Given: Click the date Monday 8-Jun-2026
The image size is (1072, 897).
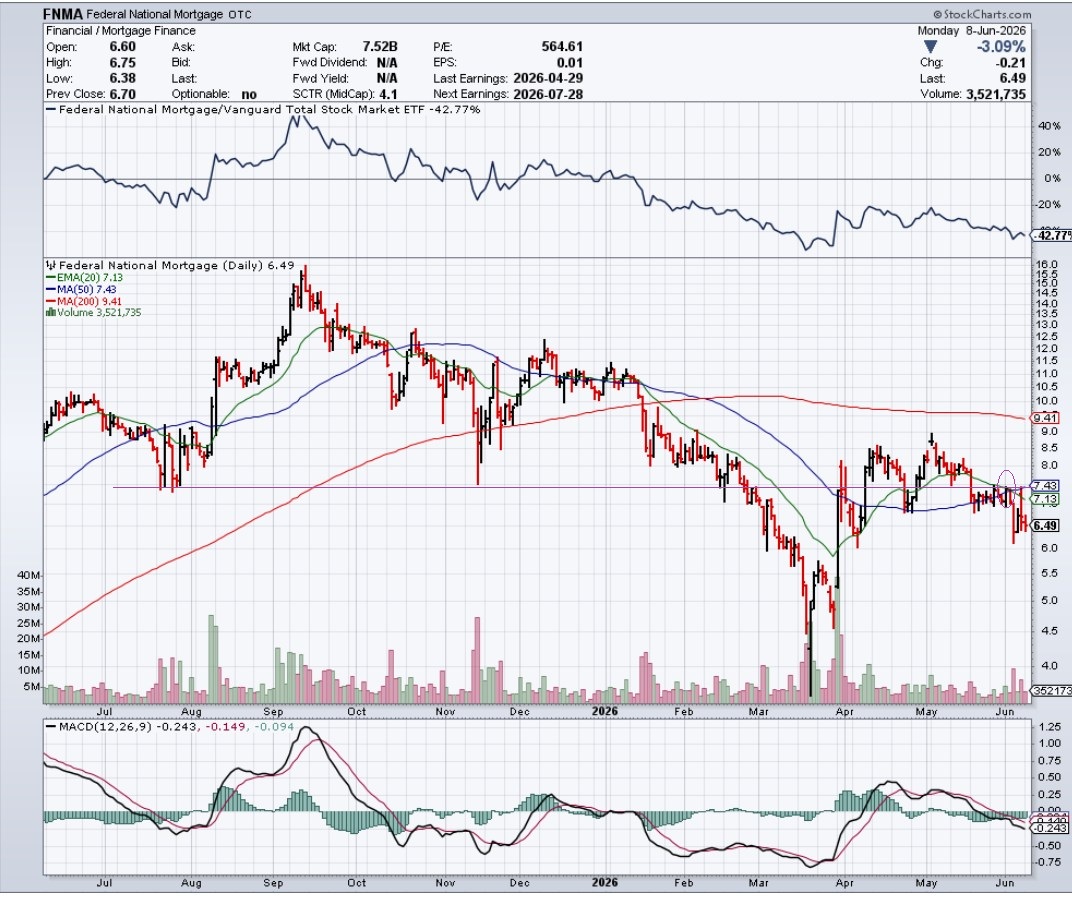Looking at the screenshot, I should pos(972,31).
